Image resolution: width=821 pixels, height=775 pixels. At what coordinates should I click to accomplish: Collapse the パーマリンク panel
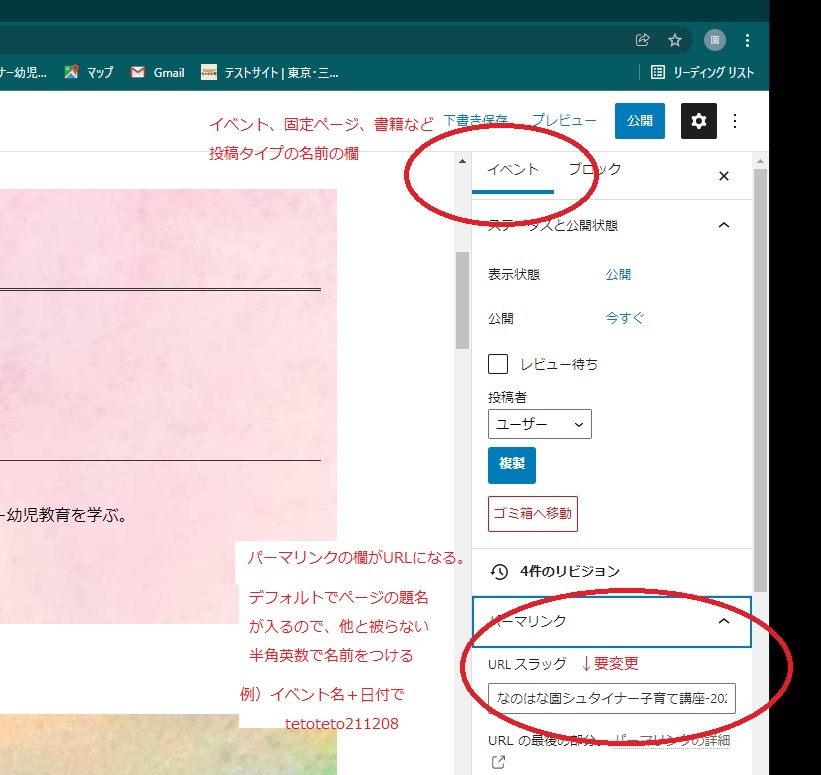point(724,621)
